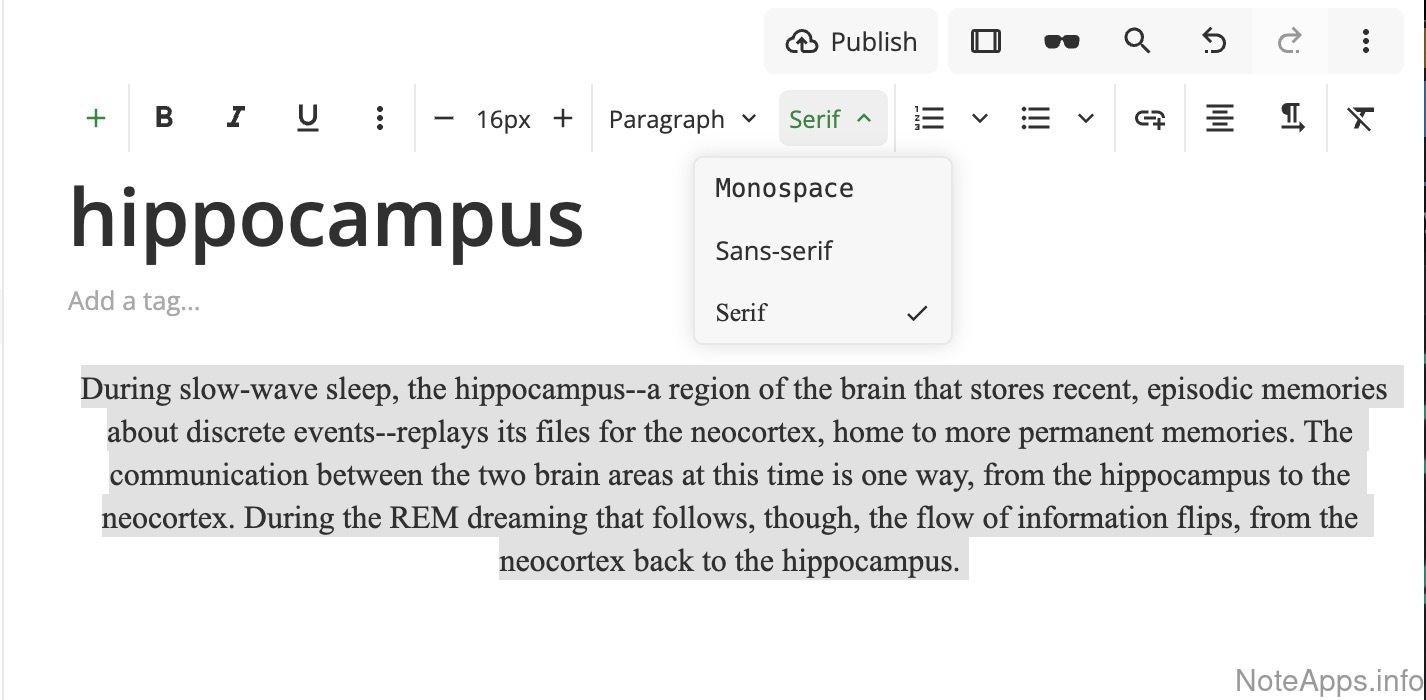The width and height of the screenshot is (1426, 700).
Task: Click the Add a tag field
Action: coord(134,301)
